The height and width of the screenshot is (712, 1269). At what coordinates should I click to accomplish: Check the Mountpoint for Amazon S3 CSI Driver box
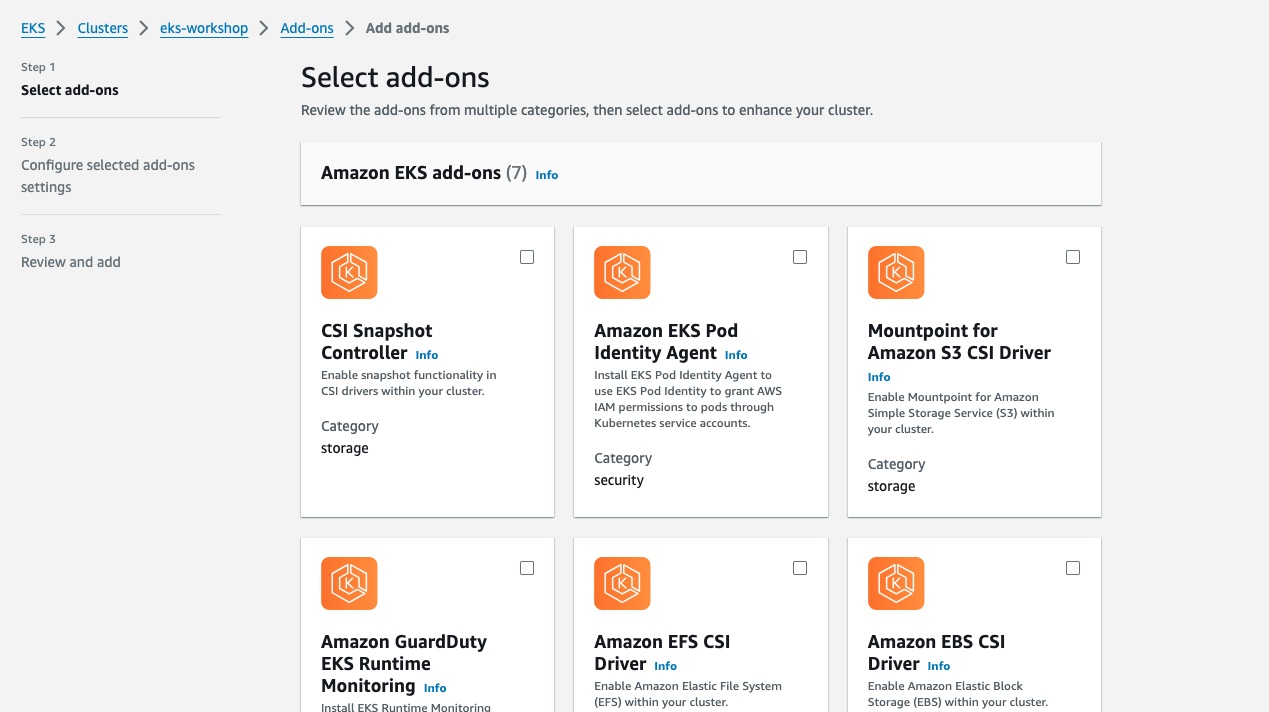[1073, 257]
